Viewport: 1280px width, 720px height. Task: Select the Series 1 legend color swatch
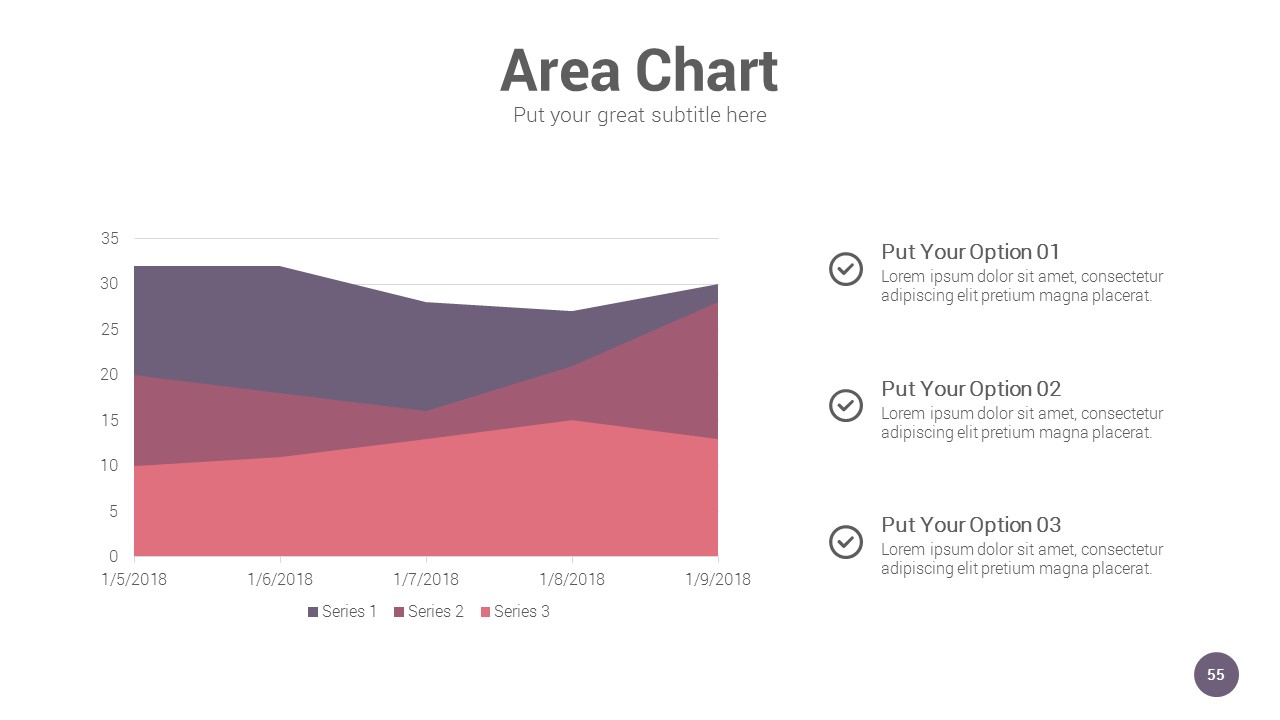pyautogui.click(x=313, y=612)
